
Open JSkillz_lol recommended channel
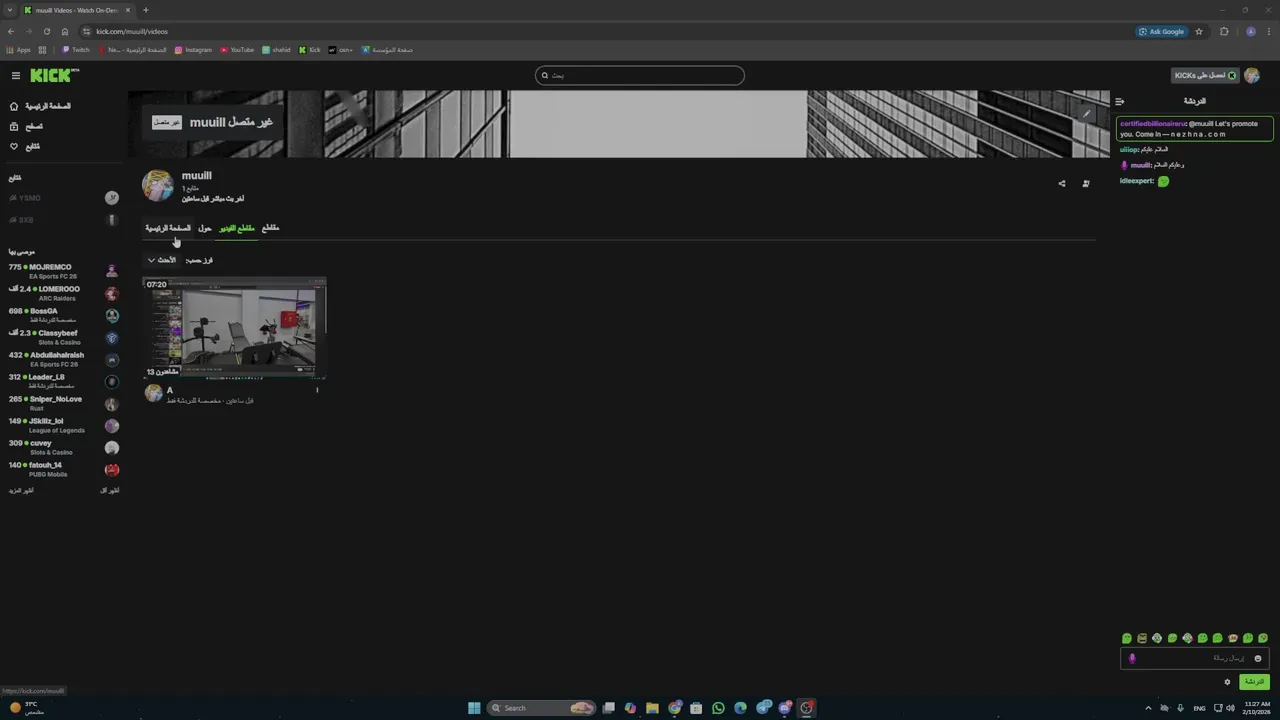click(x=64, y=425)
